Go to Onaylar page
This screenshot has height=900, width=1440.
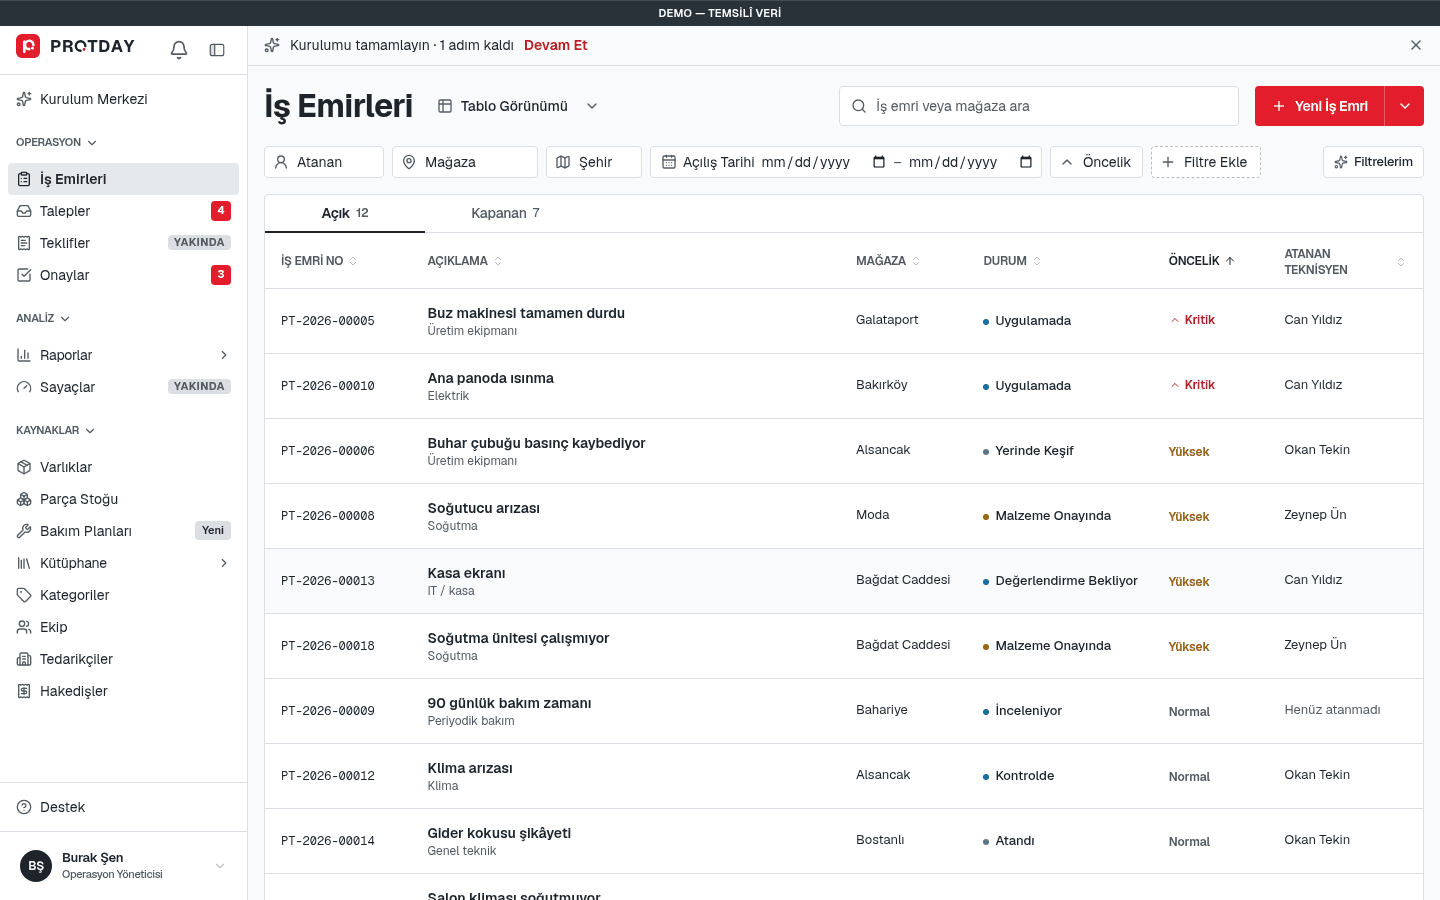tap(124, 275)
